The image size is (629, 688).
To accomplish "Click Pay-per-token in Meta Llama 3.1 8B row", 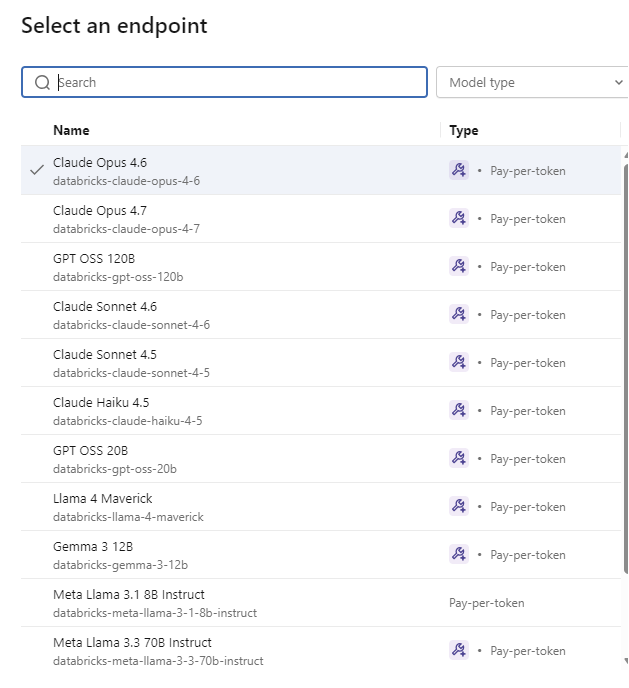I will coord(486,603).
